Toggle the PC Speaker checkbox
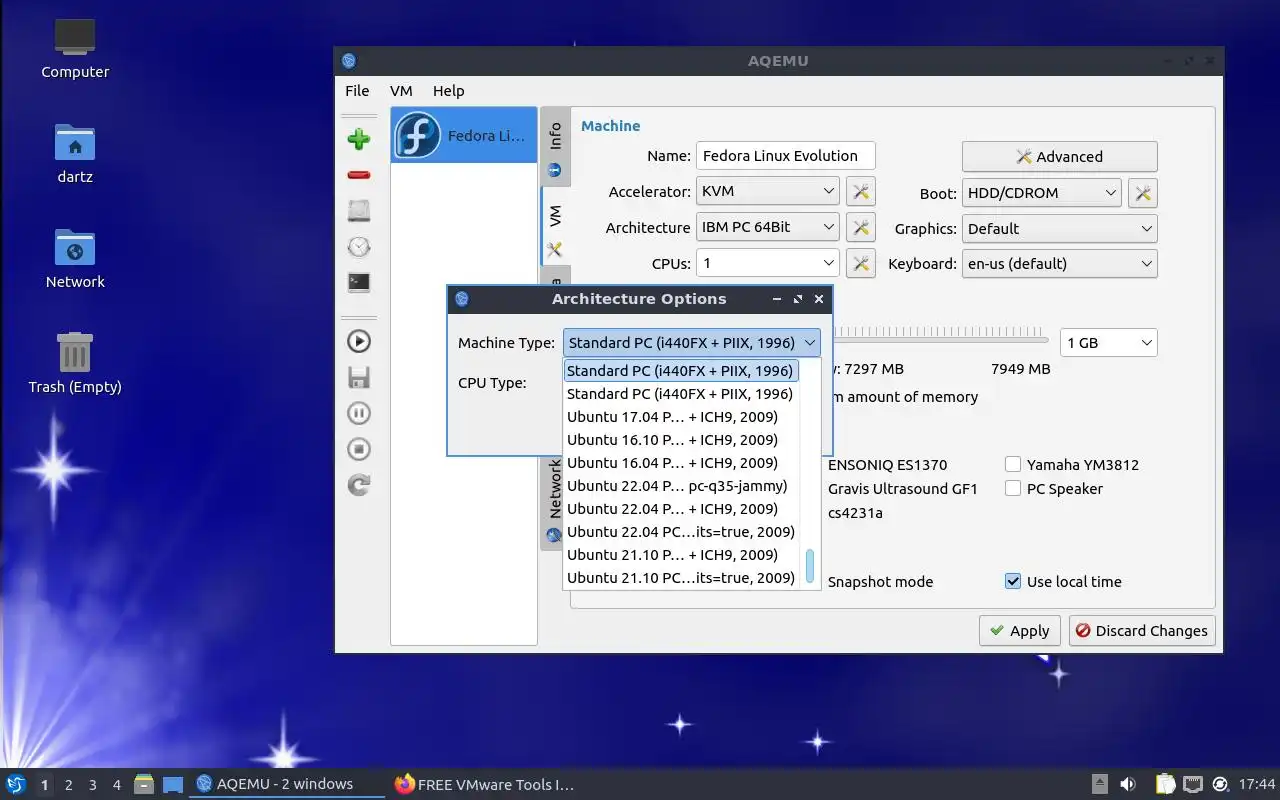This screenshot has height=800, width=1280. point(1013,489)
